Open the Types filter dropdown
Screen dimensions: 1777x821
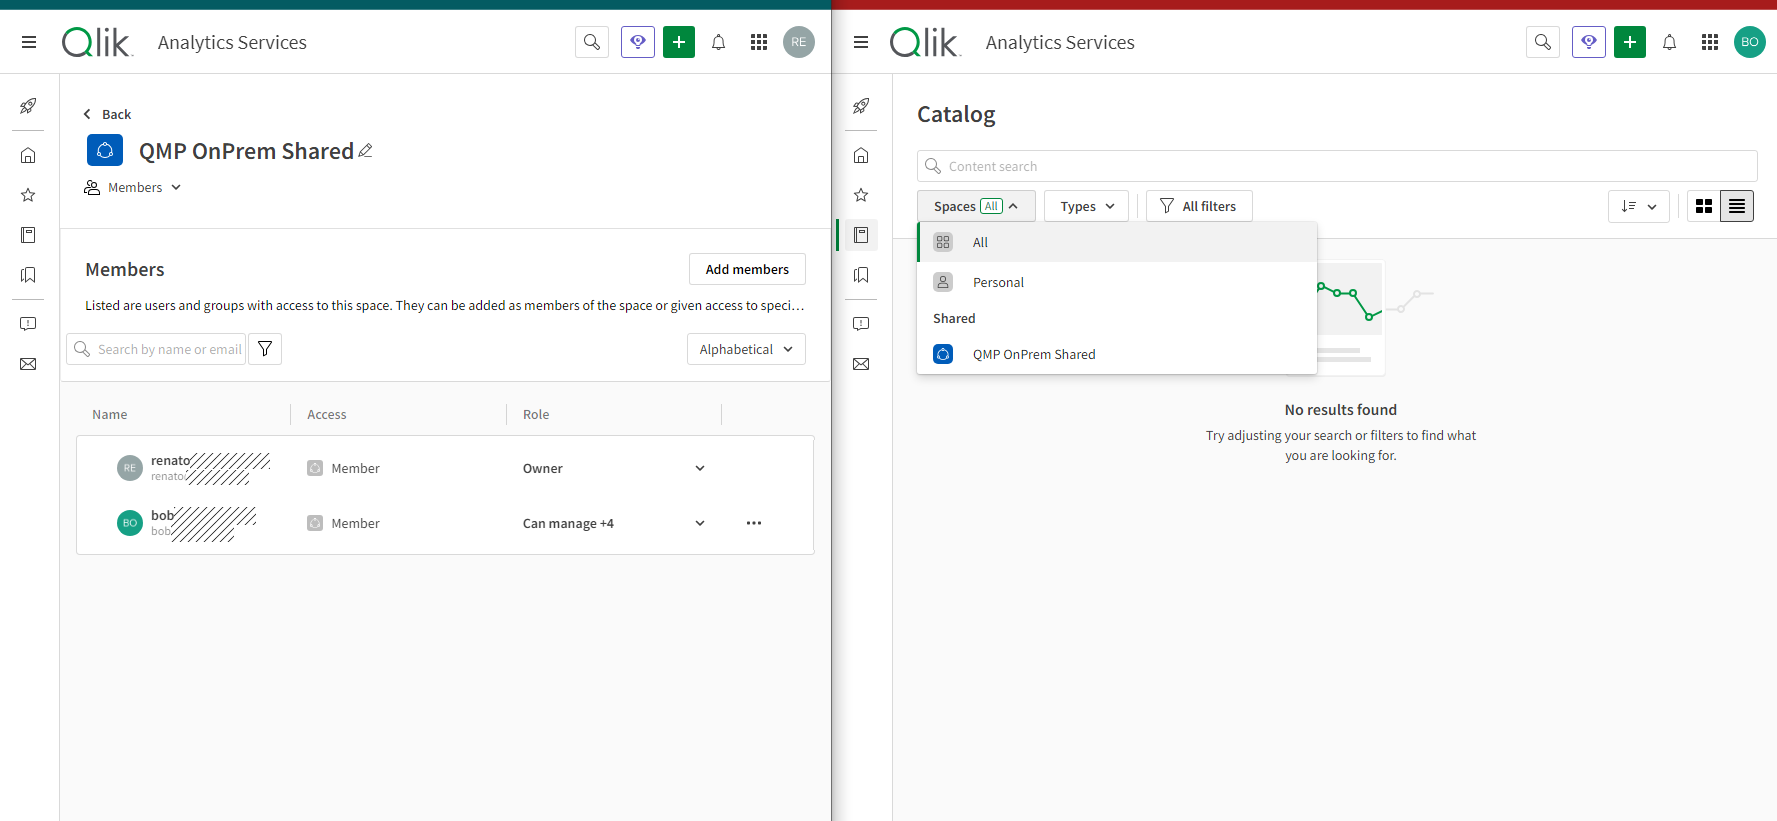coord(1087,206)
